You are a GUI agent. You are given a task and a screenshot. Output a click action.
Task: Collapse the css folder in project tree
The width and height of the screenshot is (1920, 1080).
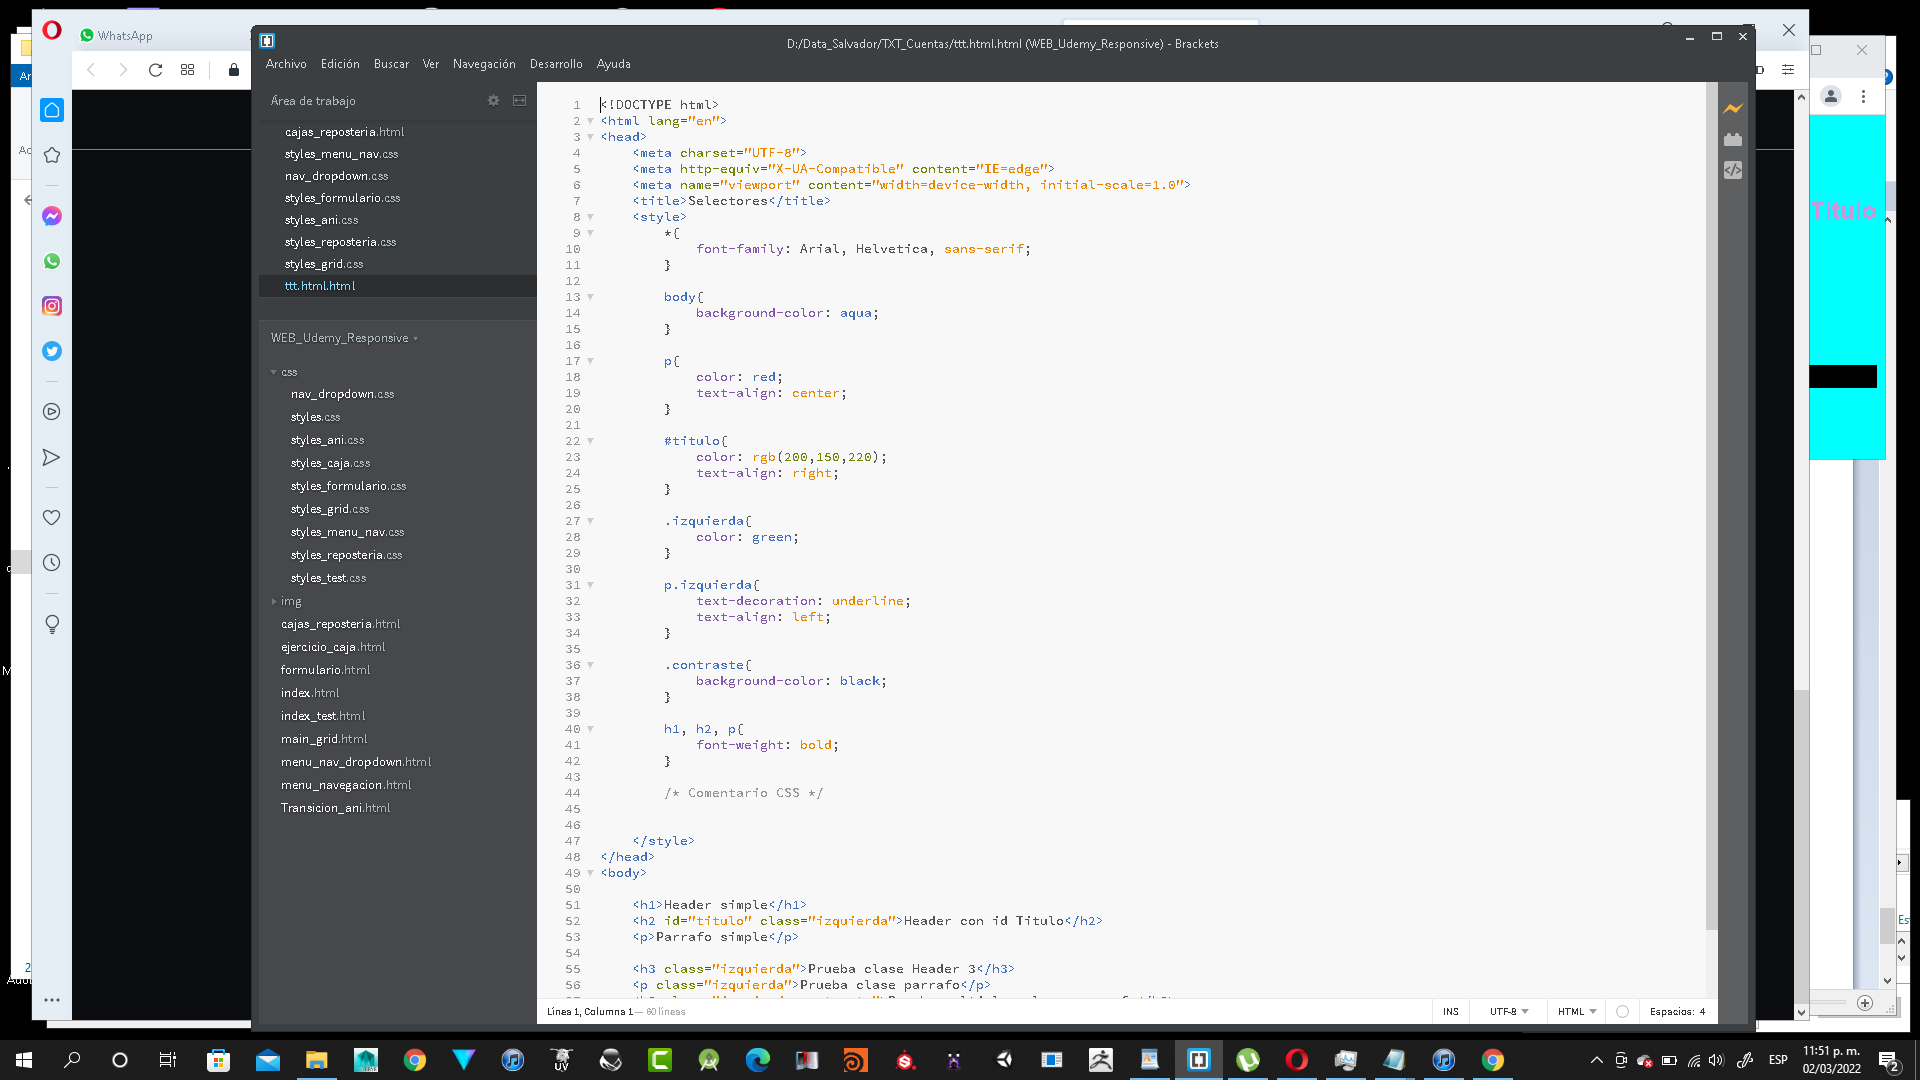[x=274, y=372]
